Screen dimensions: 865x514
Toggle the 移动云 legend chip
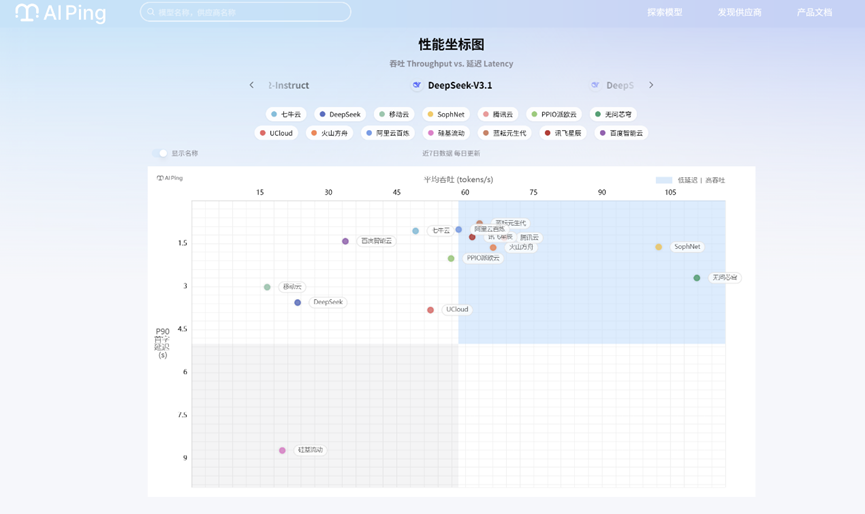[394, 114]
